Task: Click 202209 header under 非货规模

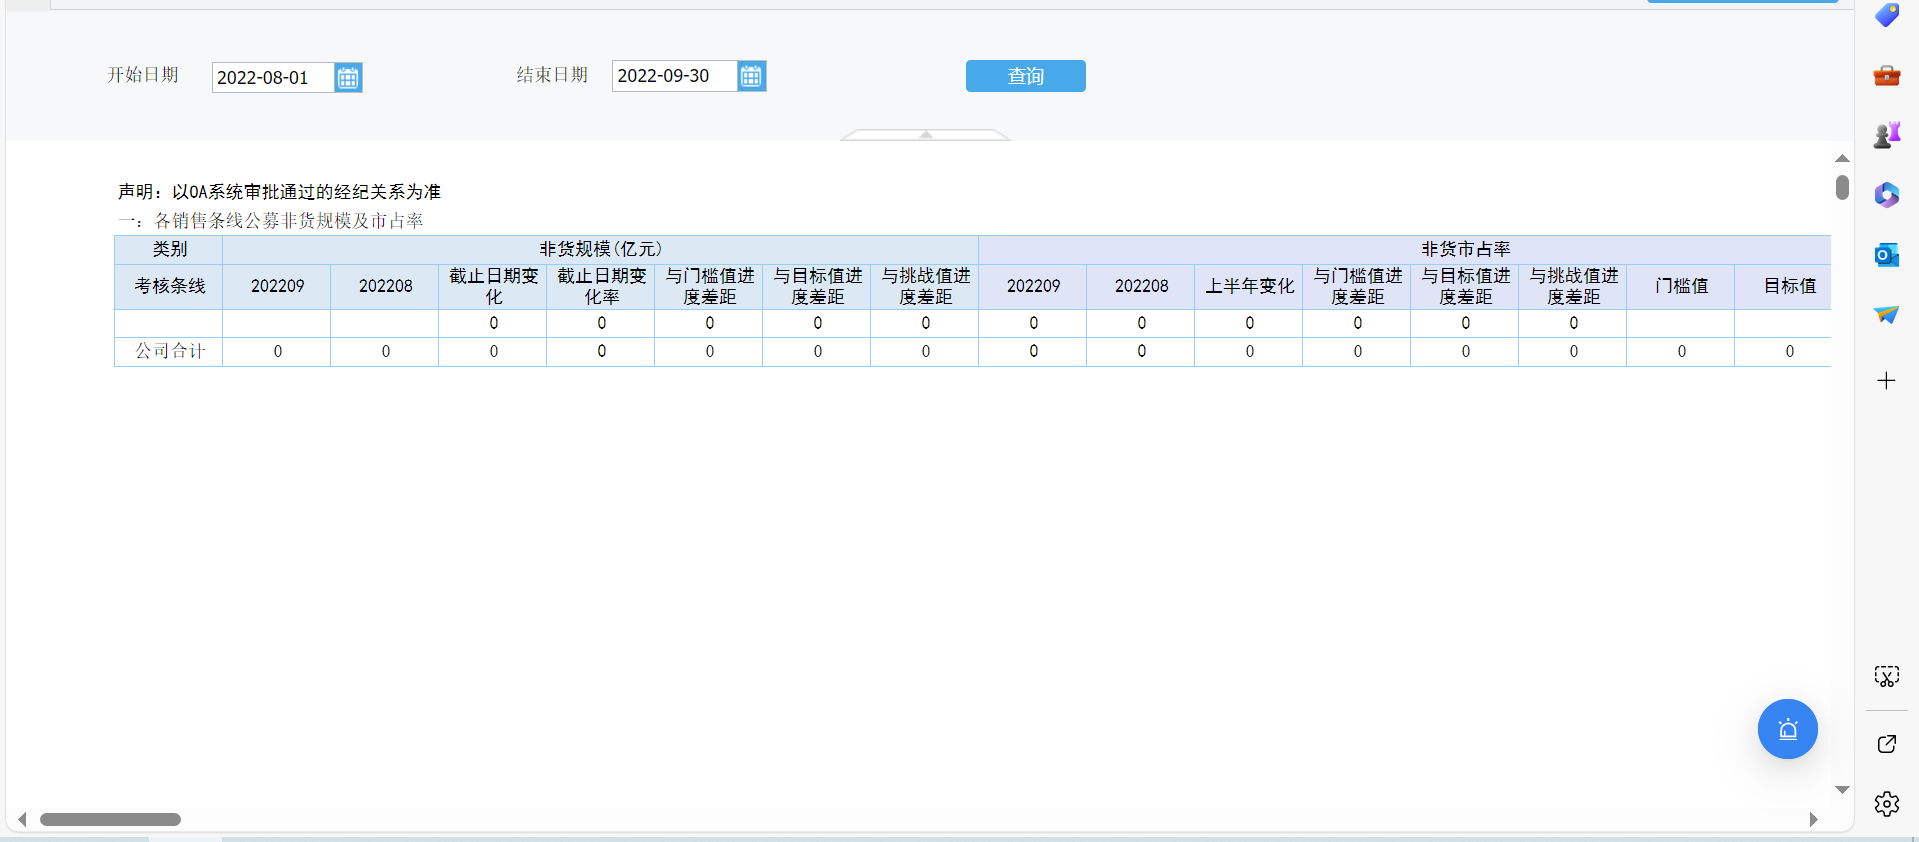Action: 277,286
